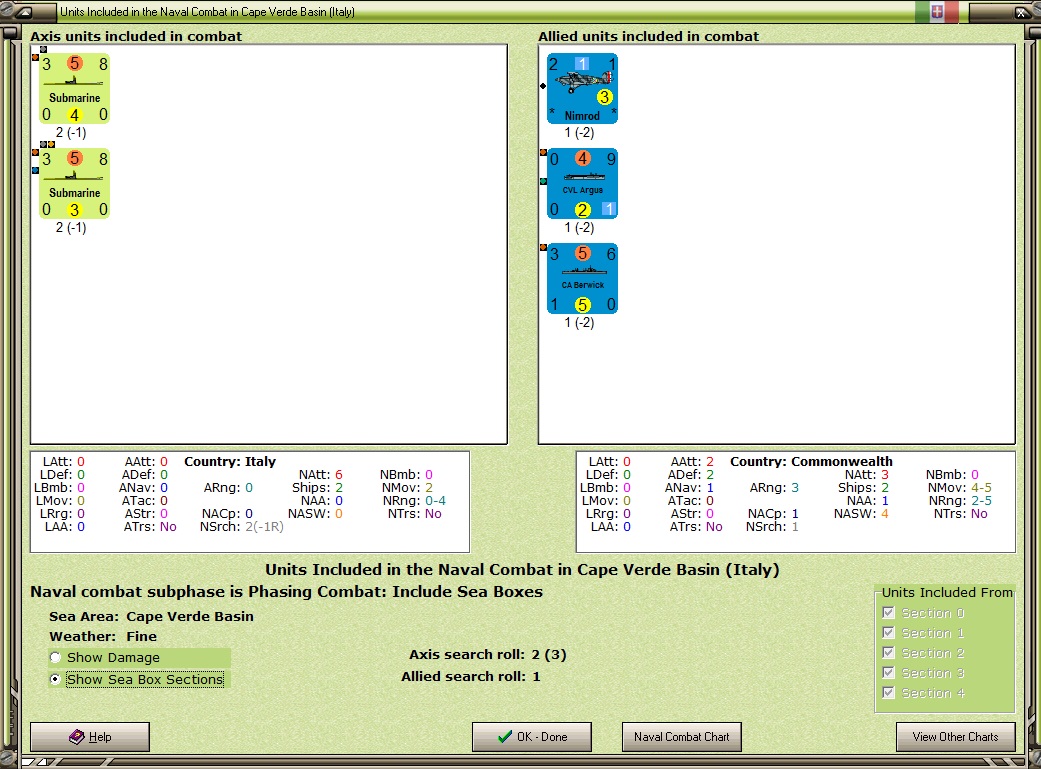Screen dimensions: 1041x769
Task: Toggle the Section 2 checkbox
Action: point(888,653)
